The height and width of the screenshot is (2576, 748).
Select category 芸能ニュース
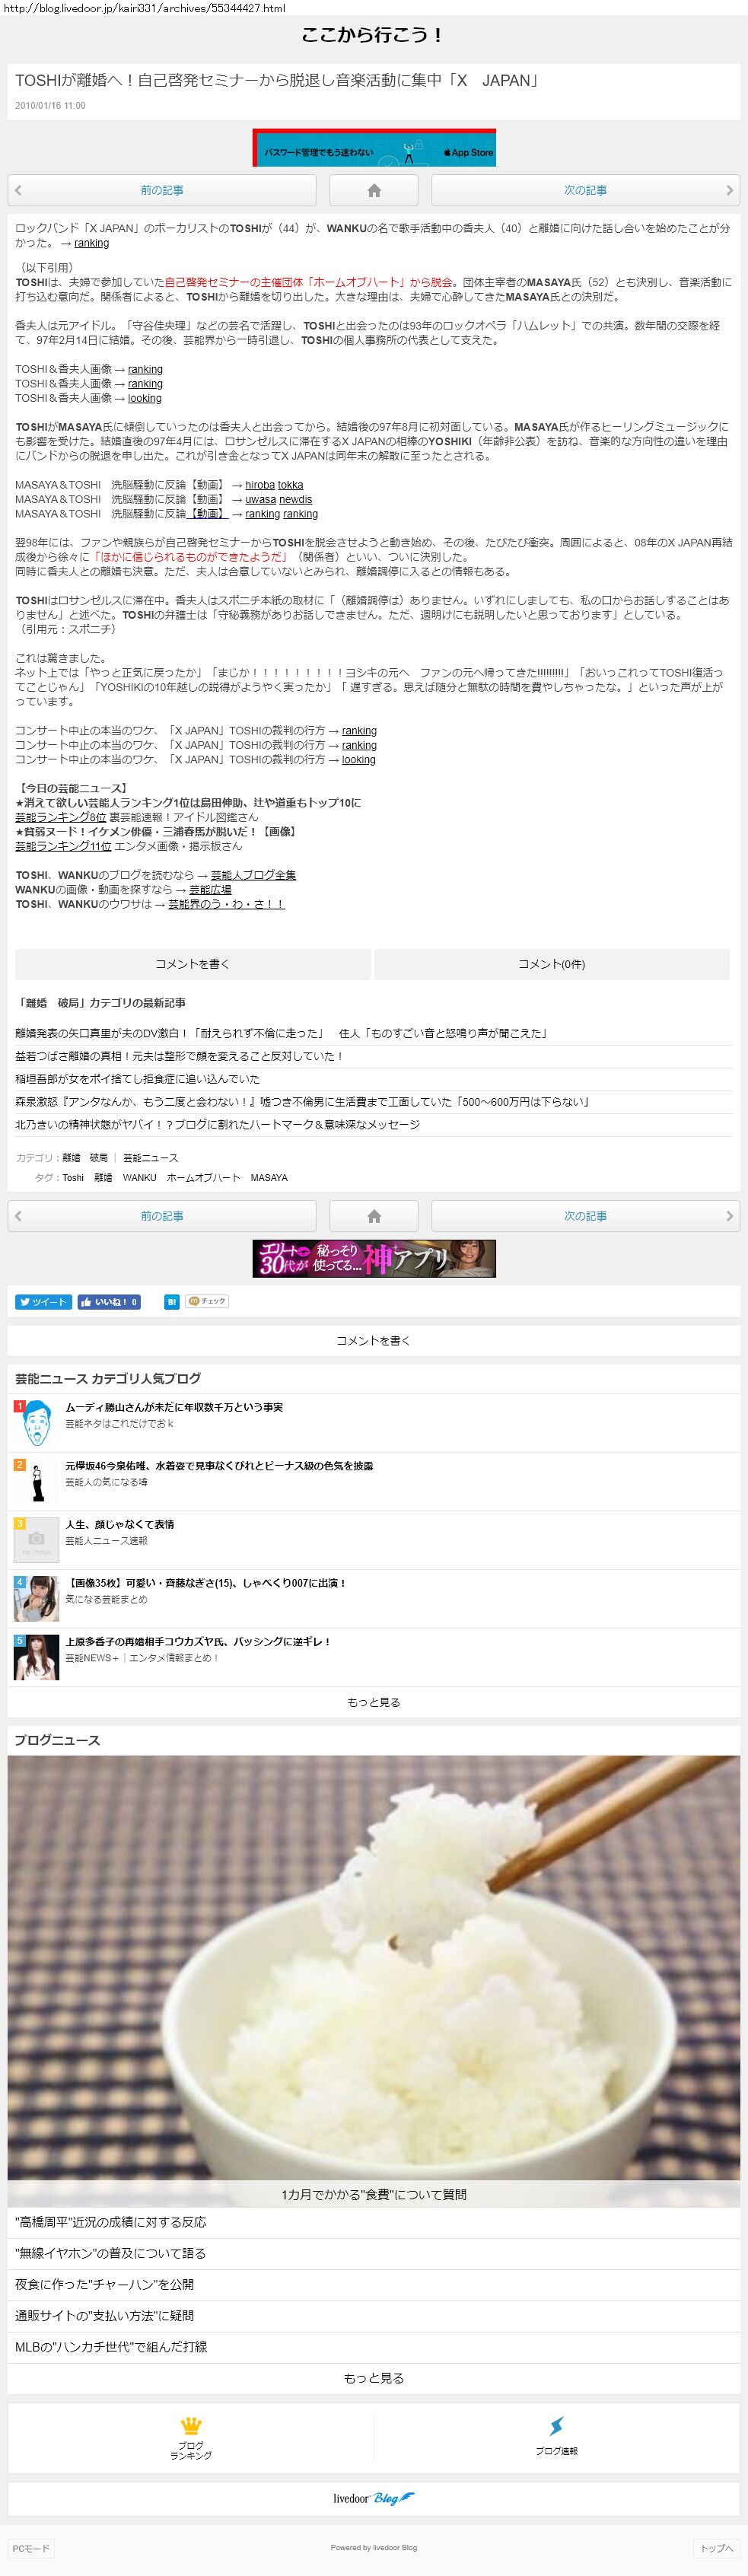150,1158
